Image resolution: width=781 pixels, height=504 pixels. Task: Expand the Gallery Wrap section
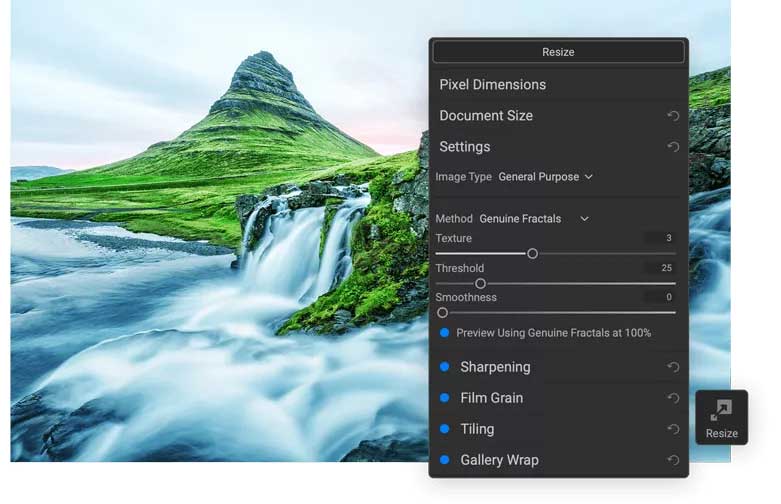(500, 460)
